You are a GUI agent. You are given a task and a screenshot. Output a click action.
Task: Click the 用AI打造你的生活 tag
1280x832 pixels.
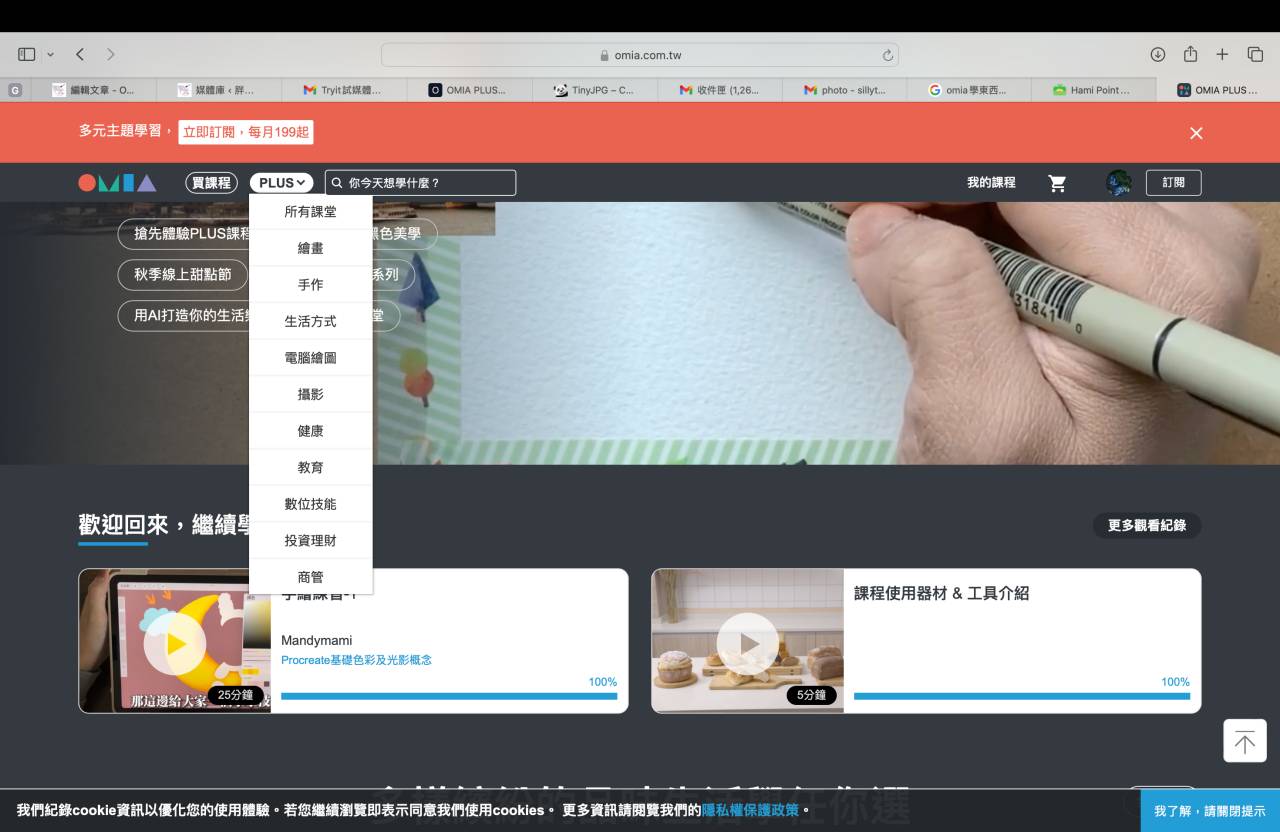[x=184, y=315]
